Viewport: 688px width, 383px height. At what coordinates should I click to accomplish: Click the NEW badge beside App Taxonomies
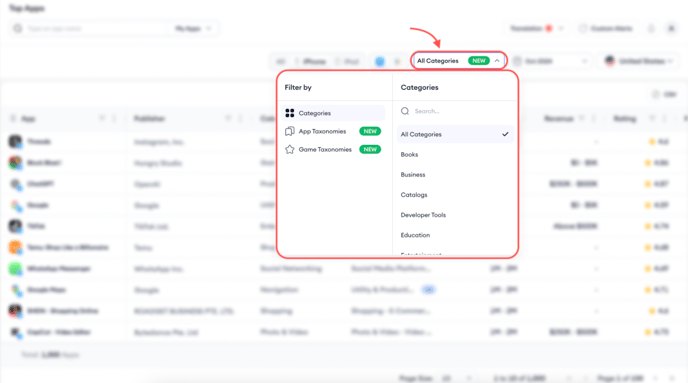pyautogui.click(x=370, y=131)
